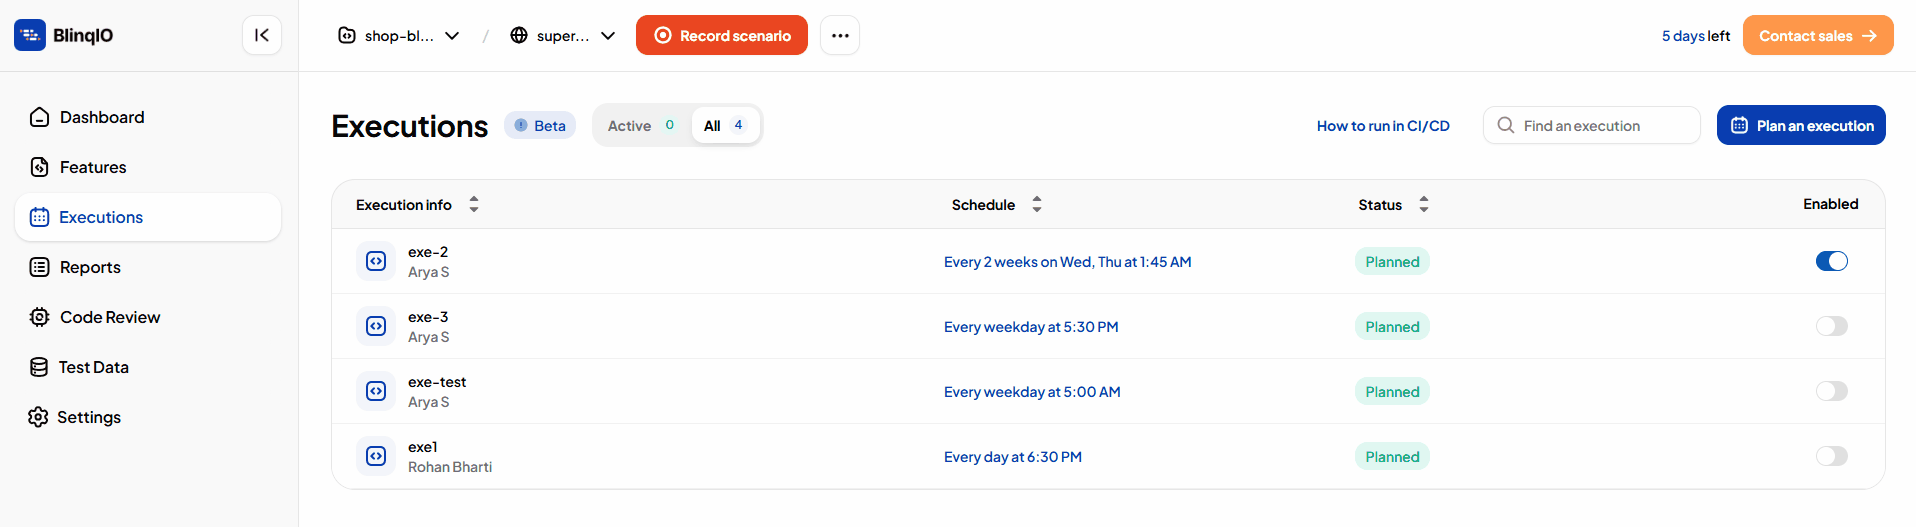Click the Record scenario button
The image size is (1916, 527).
tap(722, 35)
